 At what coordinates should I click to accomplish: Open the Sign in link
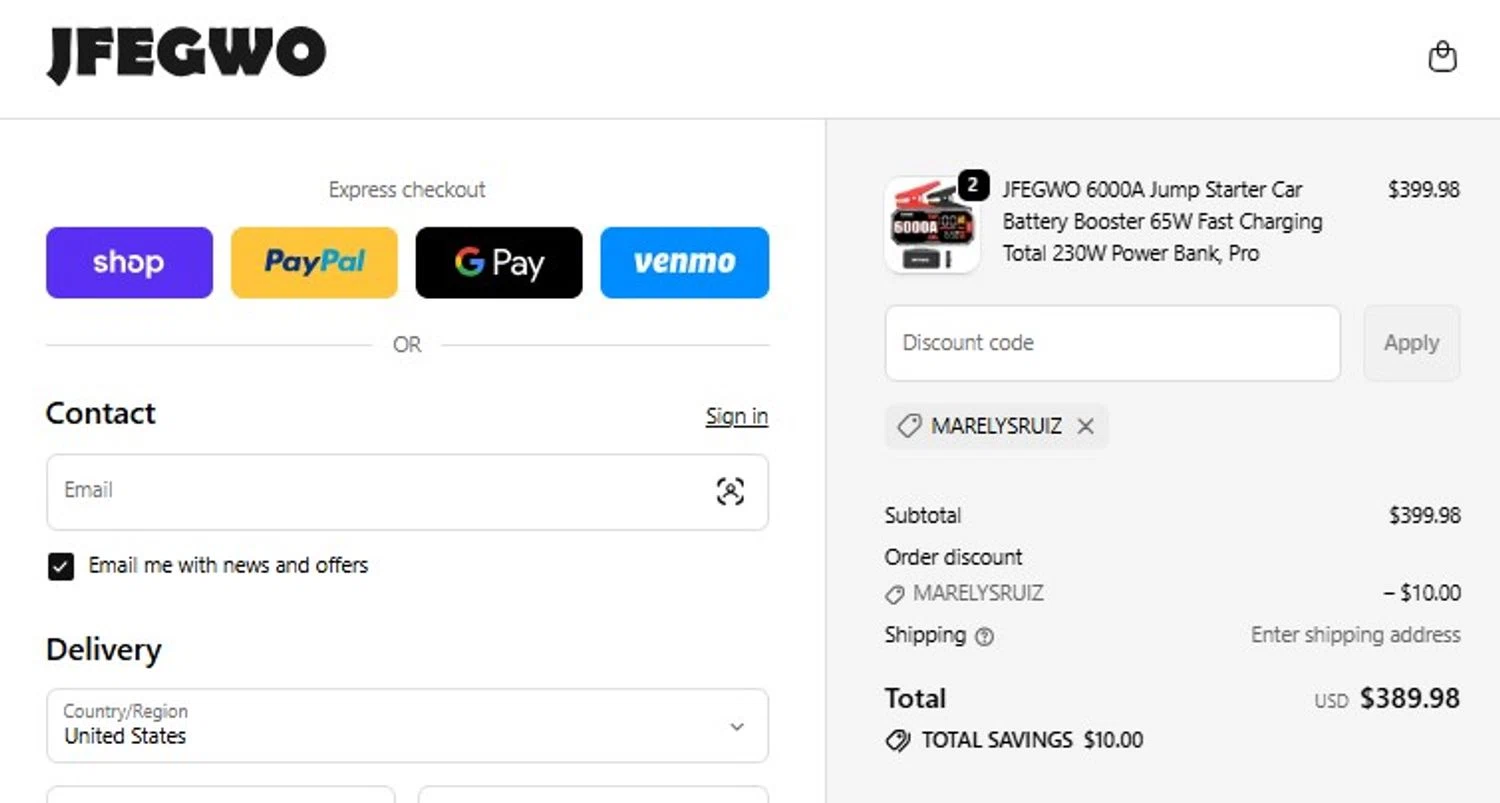click(x=737, y=416)
